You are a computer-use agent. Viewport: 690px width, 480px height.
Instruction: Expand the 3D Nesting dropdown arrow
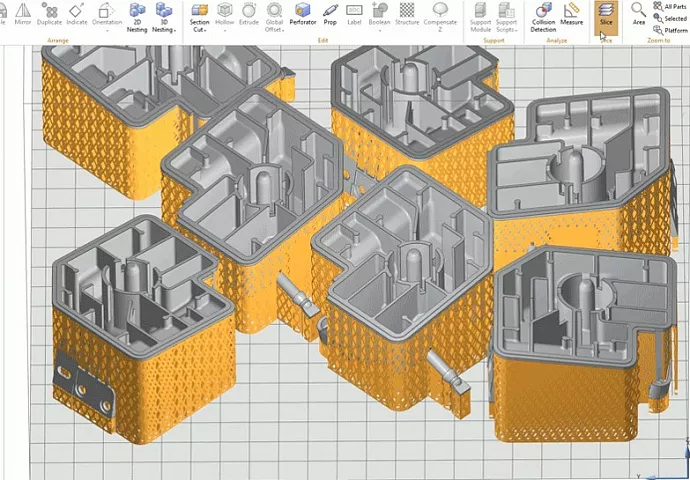click(x=175, y=30)
